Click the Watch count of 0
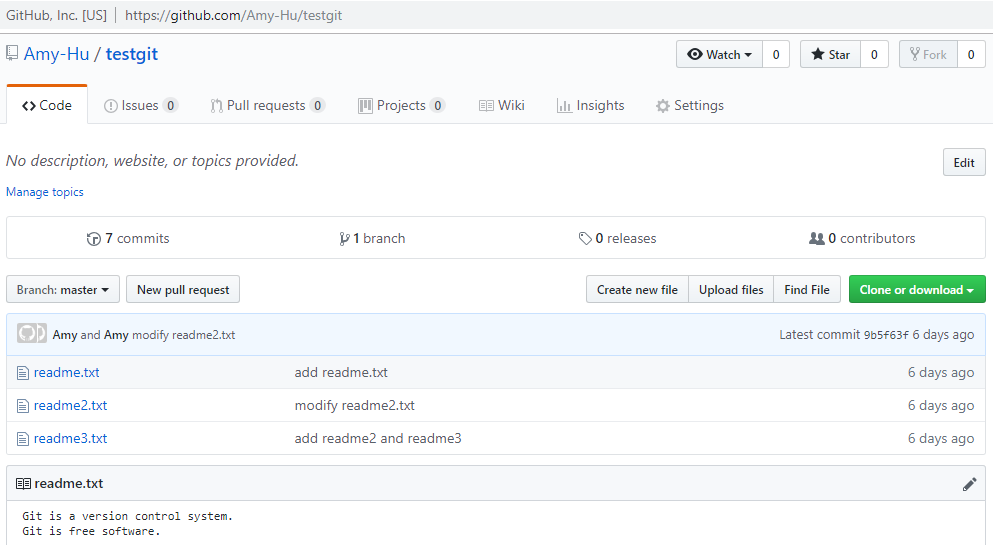 point(776,54)
